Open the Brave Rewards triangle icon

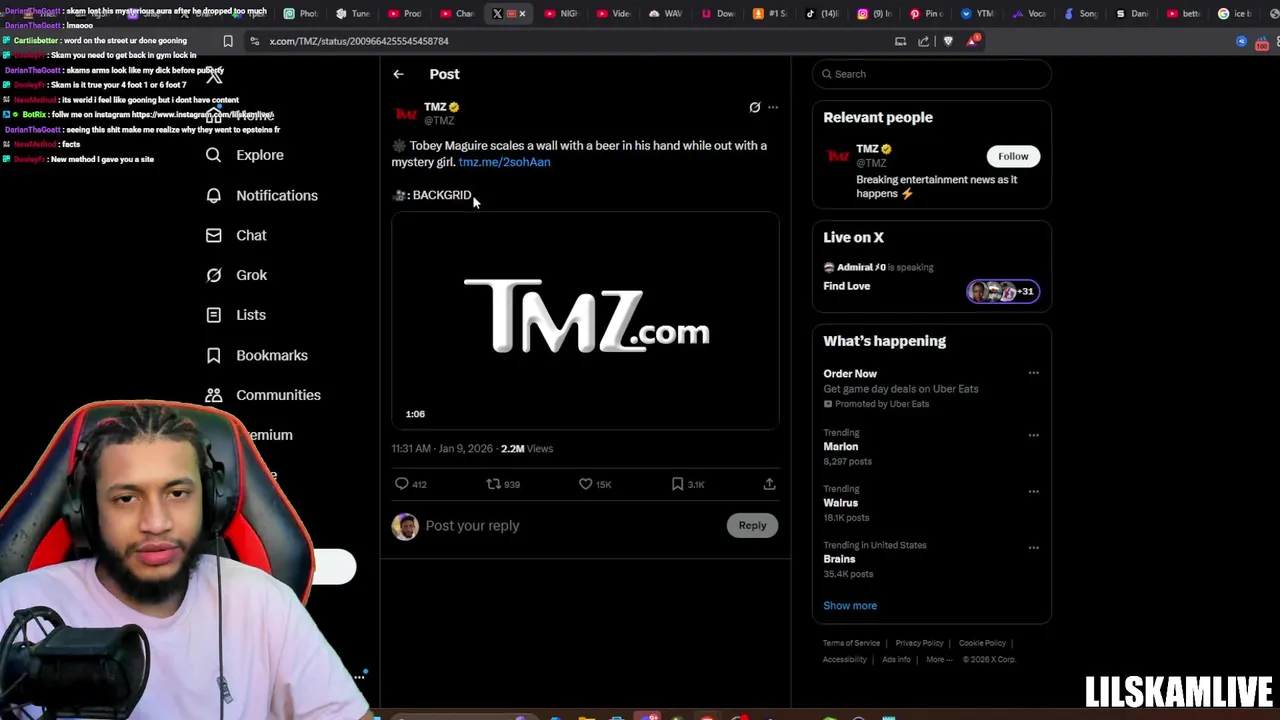(973, 41)
